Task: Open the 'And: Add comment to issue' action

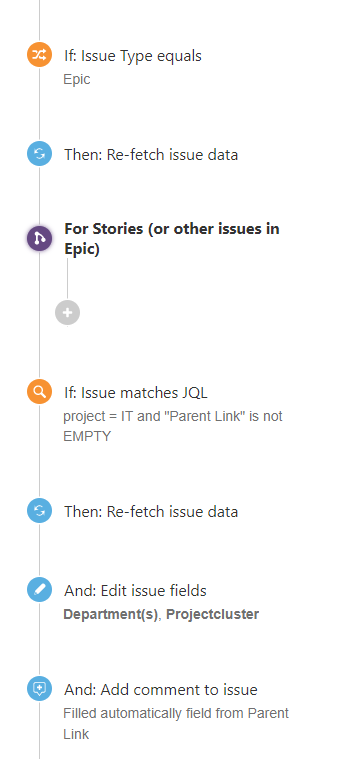Action: point(161,690)
